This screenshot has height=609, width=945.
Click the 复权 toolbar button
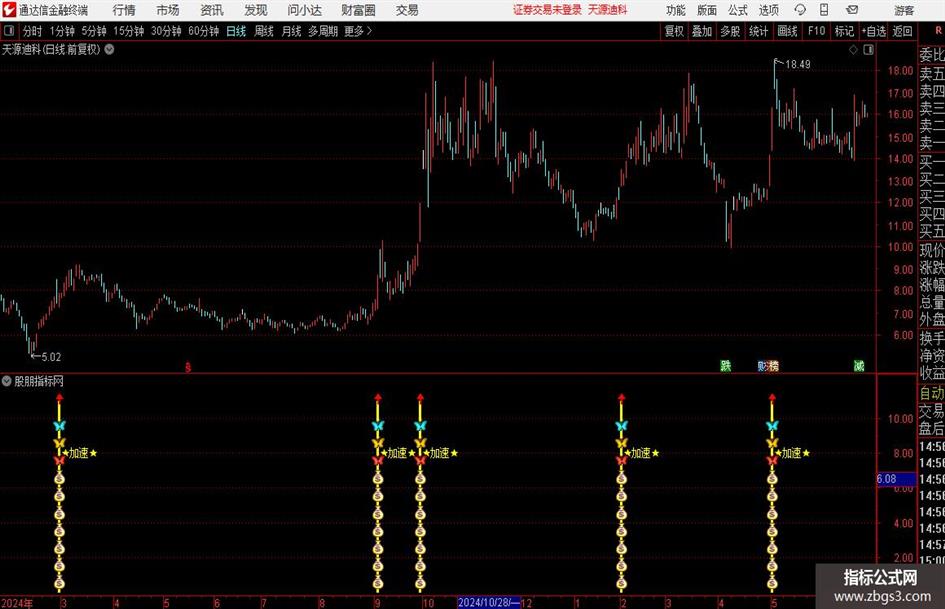pyautogui.click(x=674, y=31)
